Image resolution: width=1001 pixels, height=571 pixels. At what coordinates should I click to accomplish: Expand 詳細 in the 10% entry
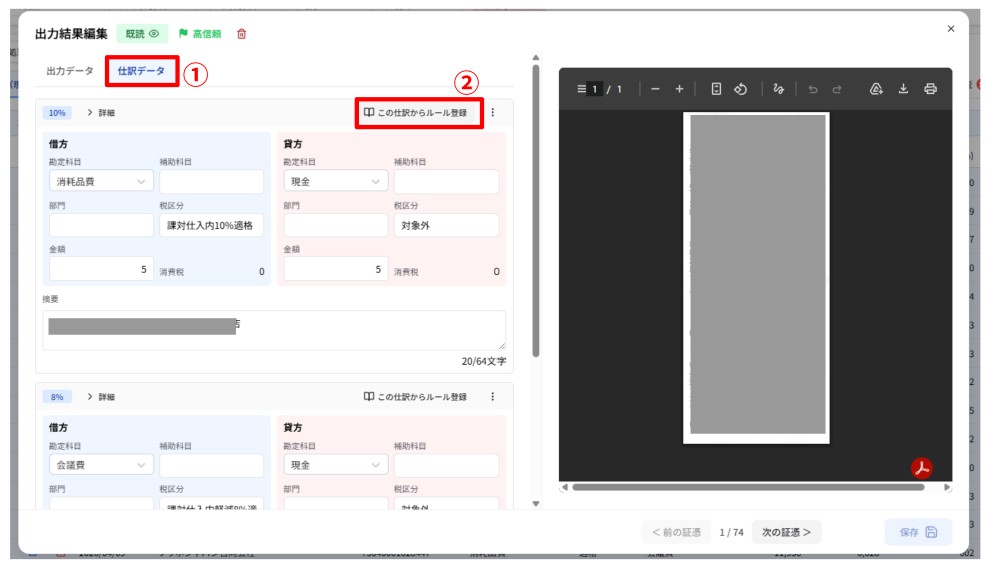[x=100, y=112]
